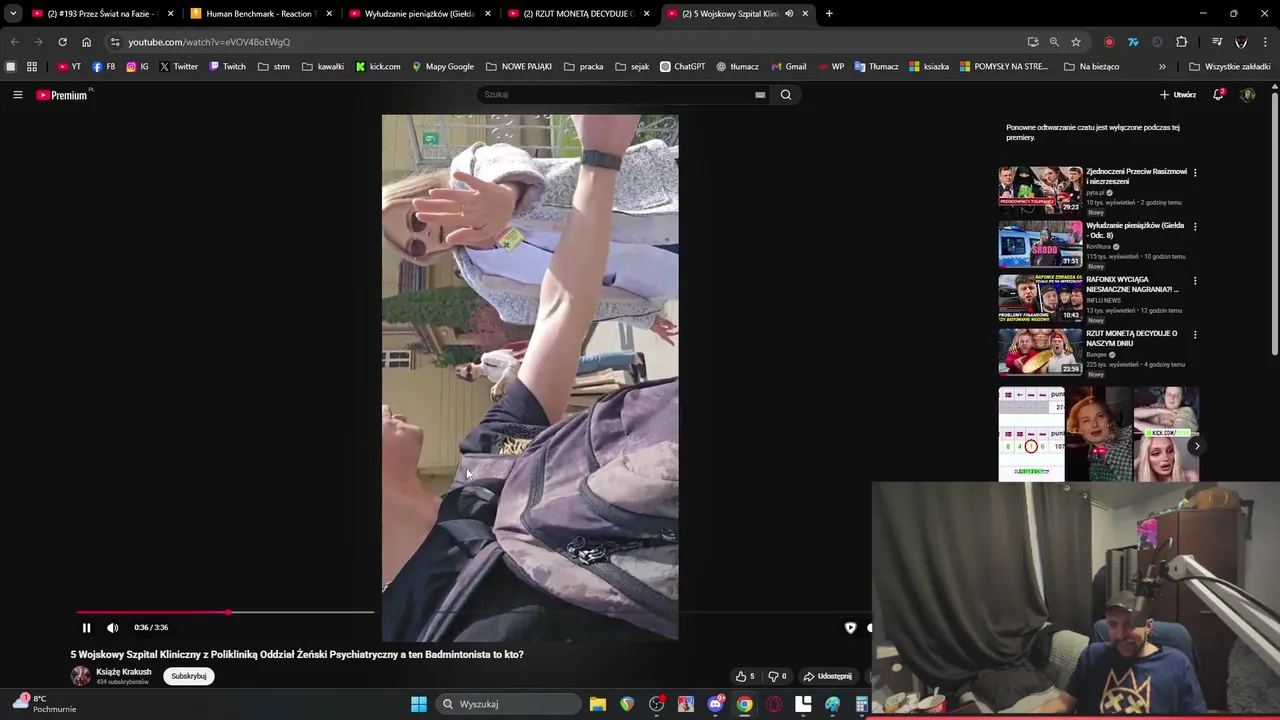
Task: Open Mapy Google bookmark
Action: point(443,67)
